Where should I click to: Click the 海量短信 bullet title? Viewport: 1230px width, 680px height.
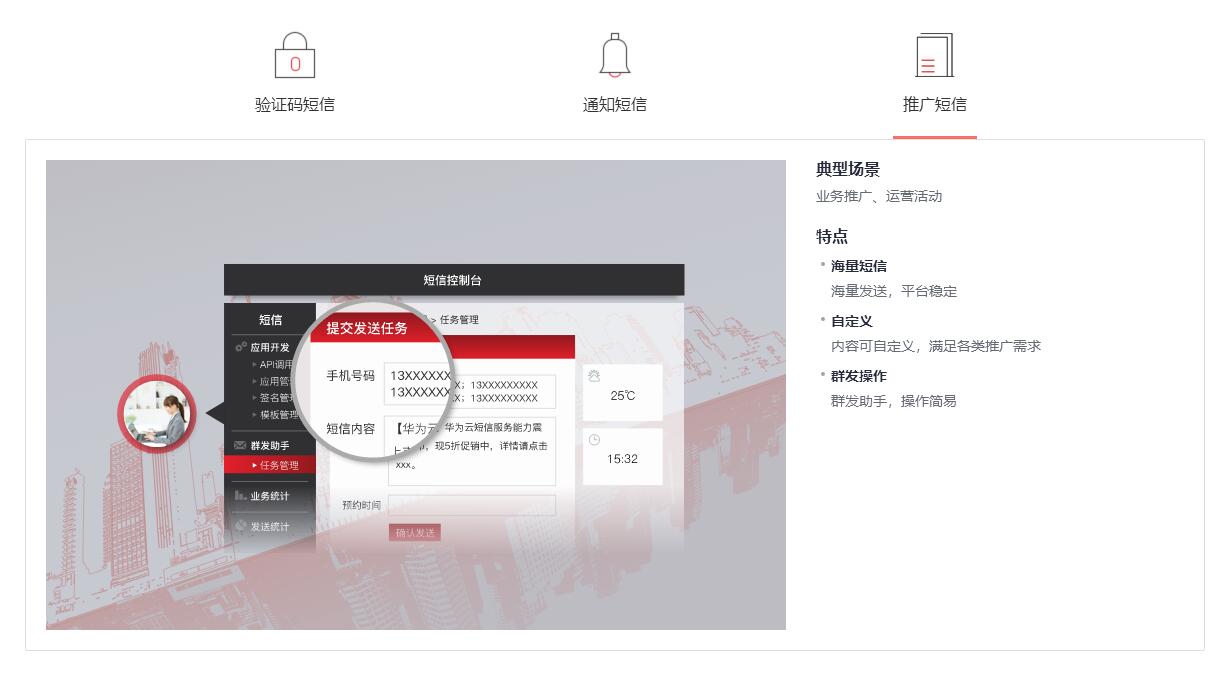point(859,266)
